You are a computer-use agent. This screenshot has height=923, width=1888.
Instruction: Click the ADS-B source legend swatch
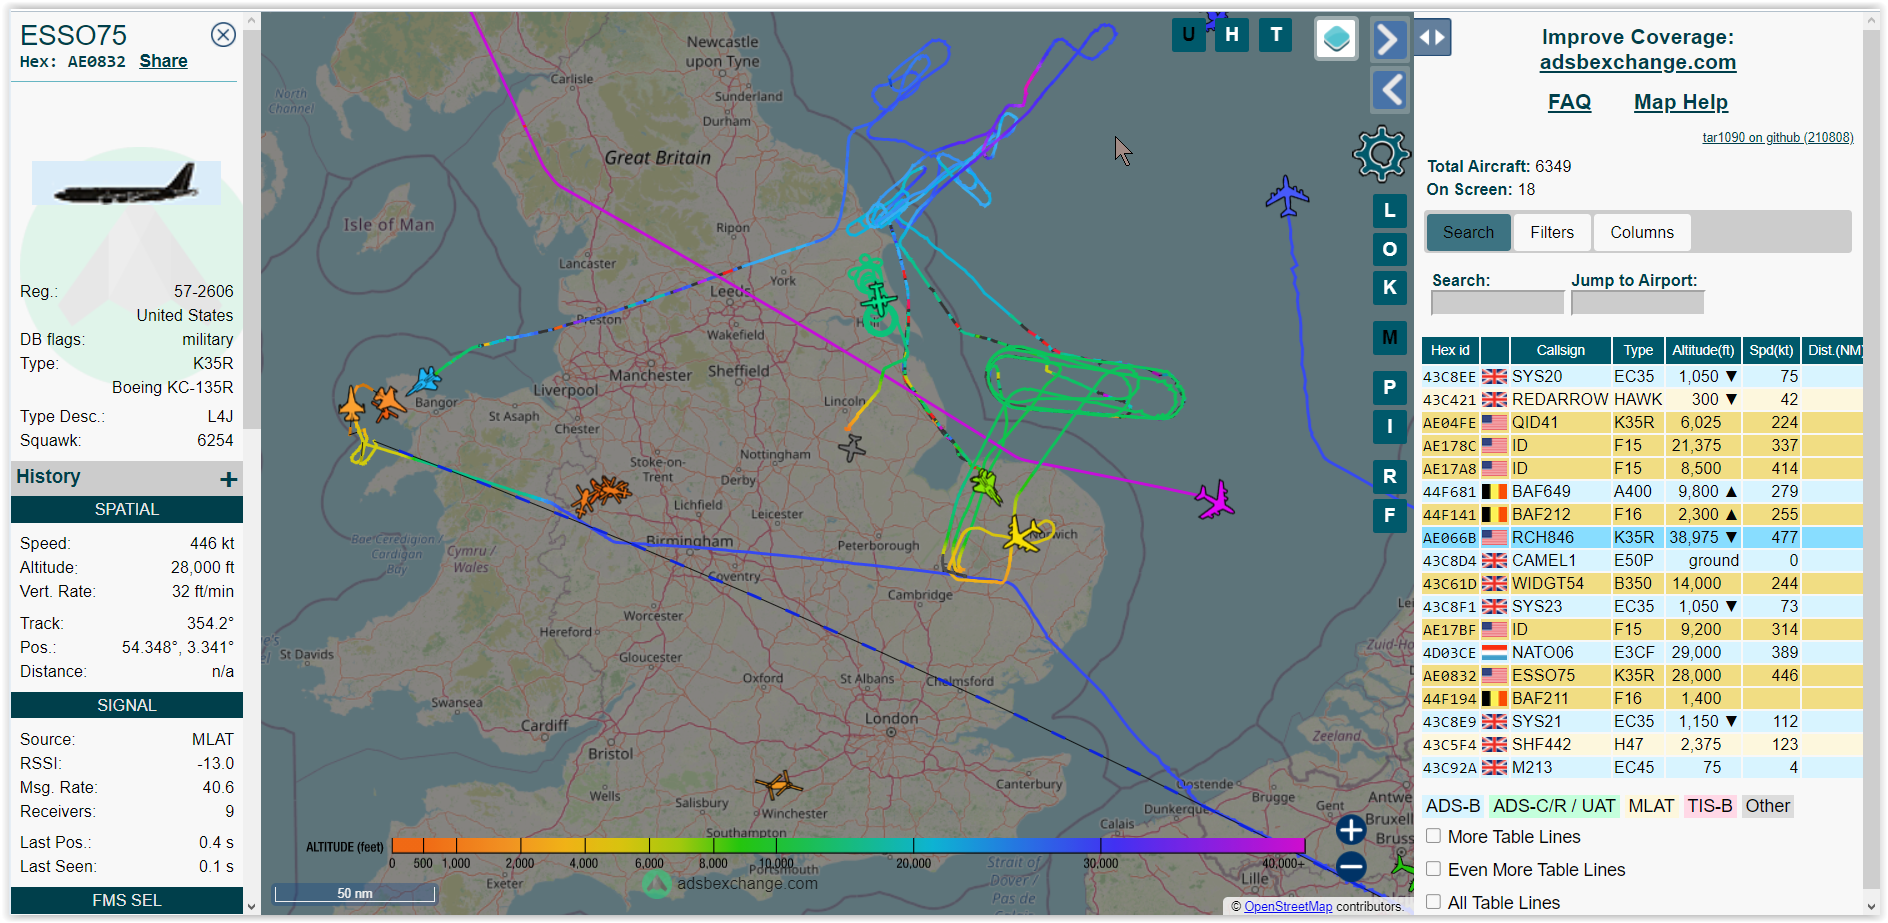(1453, 806)
